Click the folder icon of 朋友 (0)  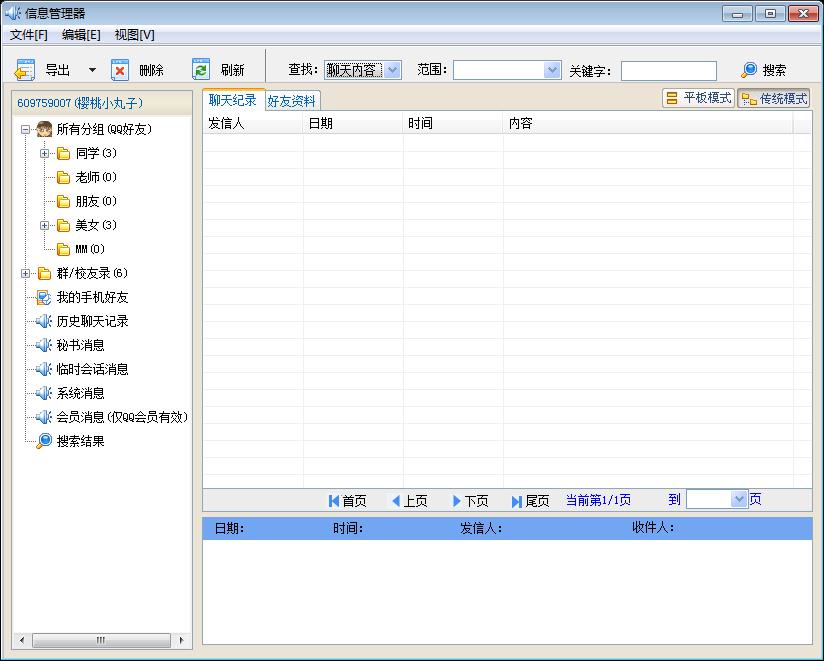point(64,201)
